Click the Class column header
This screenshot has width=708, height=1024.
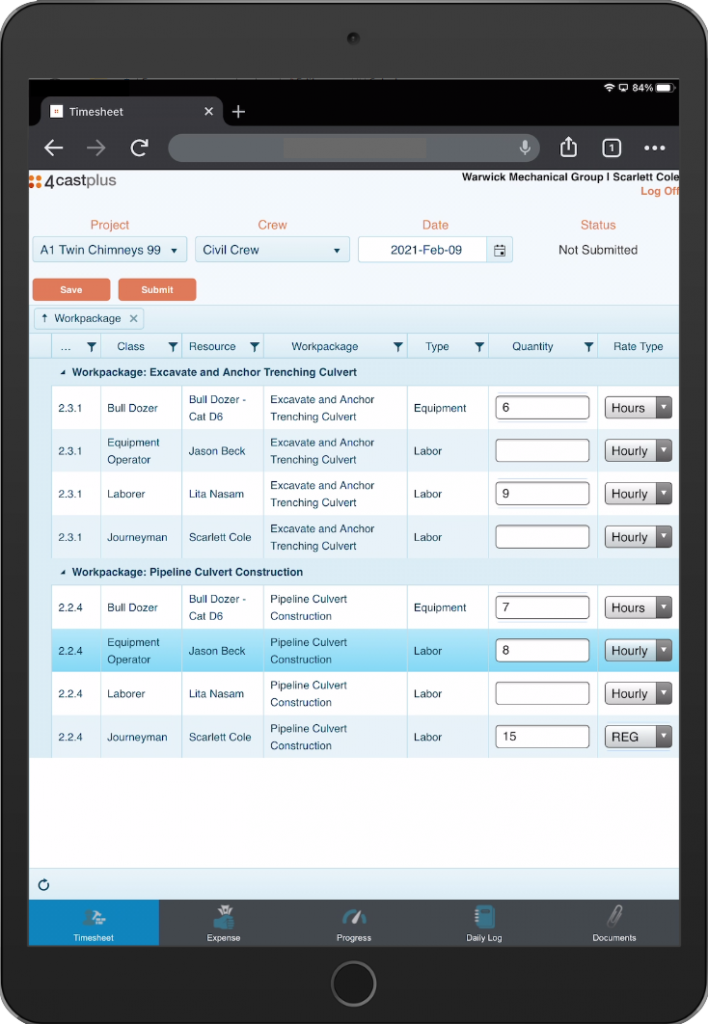(131, 347)
